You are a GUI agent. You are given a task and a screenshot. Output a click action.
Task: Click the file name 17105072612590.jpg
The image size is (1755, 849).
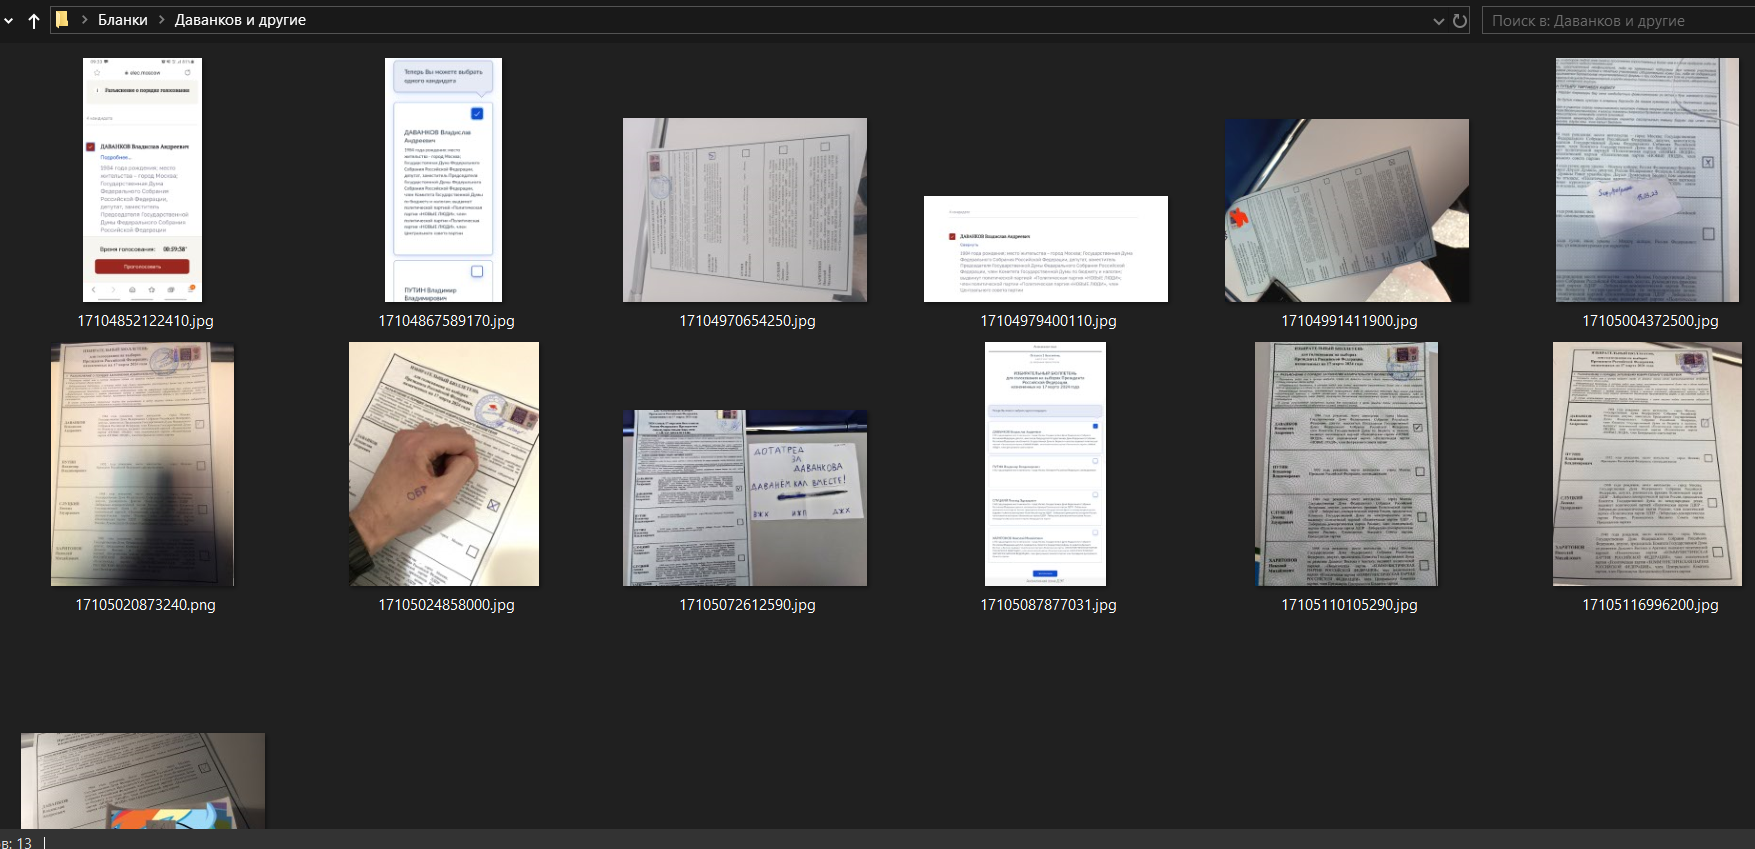[748, 605]
